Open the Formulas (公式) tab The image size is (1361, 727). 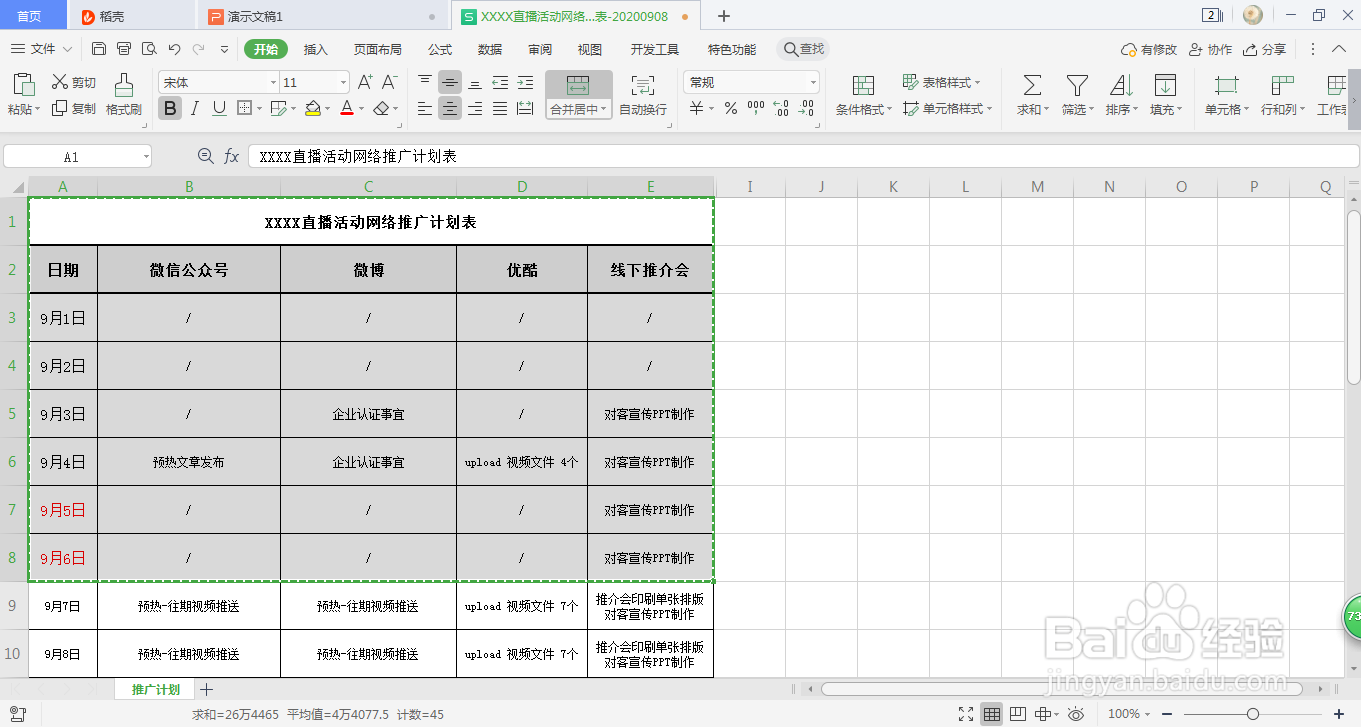440,49
